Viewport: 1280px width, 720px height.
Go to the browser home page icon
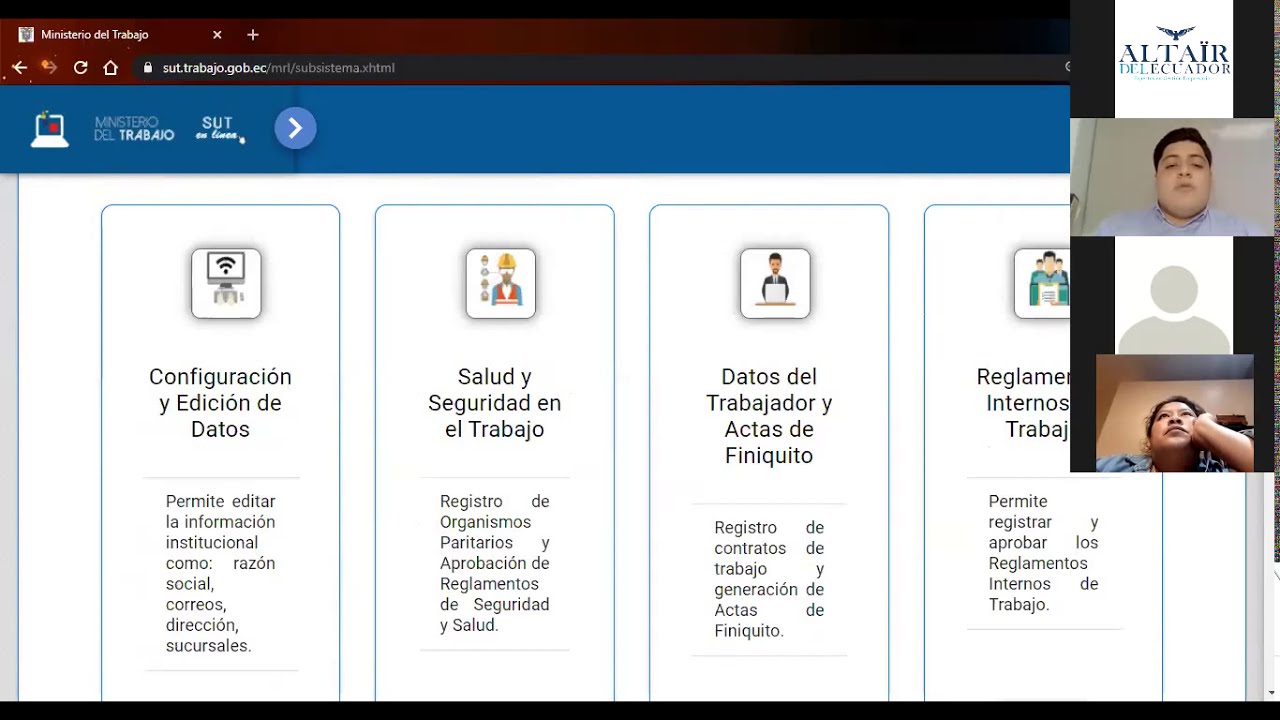111,68
